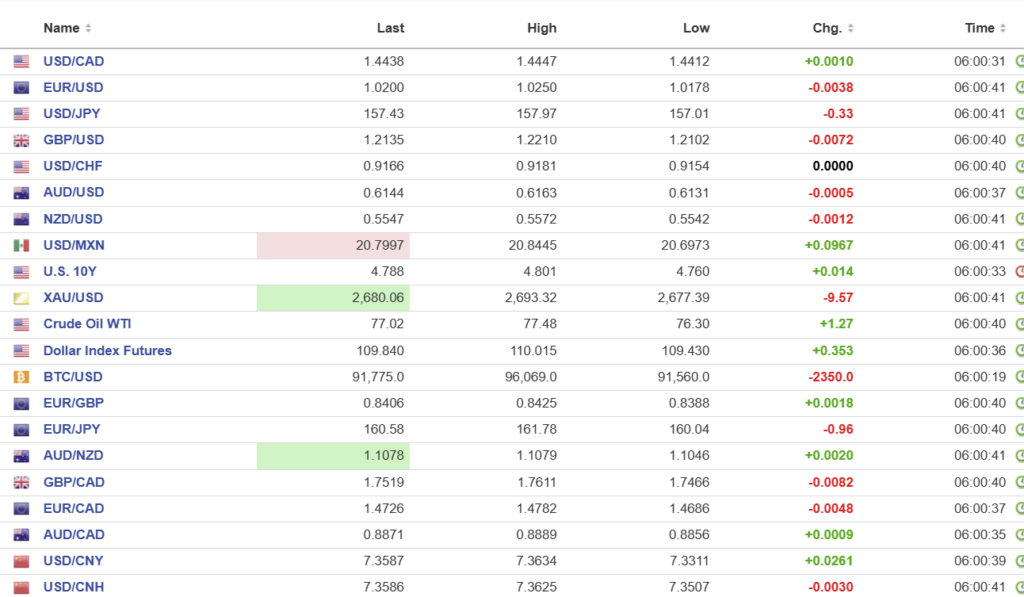Click the gold bar icon beside XAU/USD

(x=21, y=298)
